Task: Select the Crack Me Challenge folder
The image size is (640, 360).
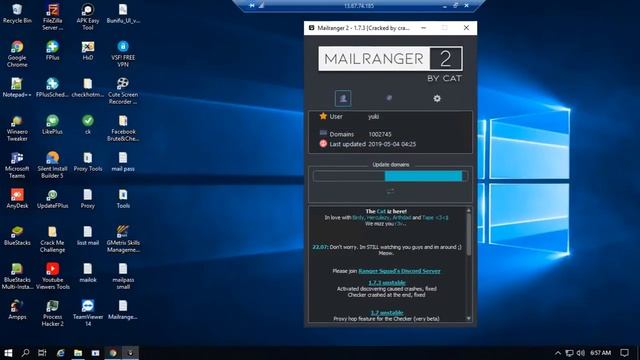Action: pyautogui.click(x=52, y=239)
